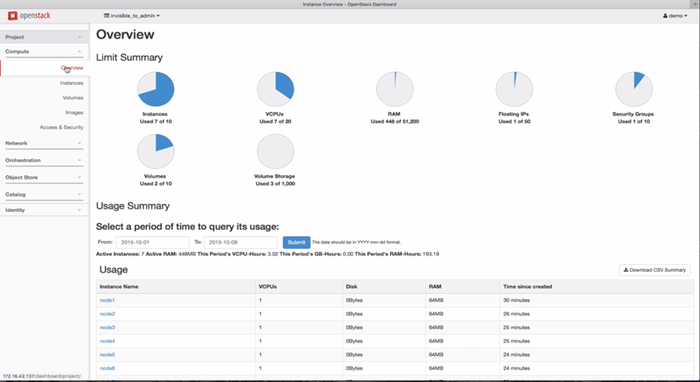700x382 pixels.
Task: Open the node2 instance link
Action: point(107,314)
